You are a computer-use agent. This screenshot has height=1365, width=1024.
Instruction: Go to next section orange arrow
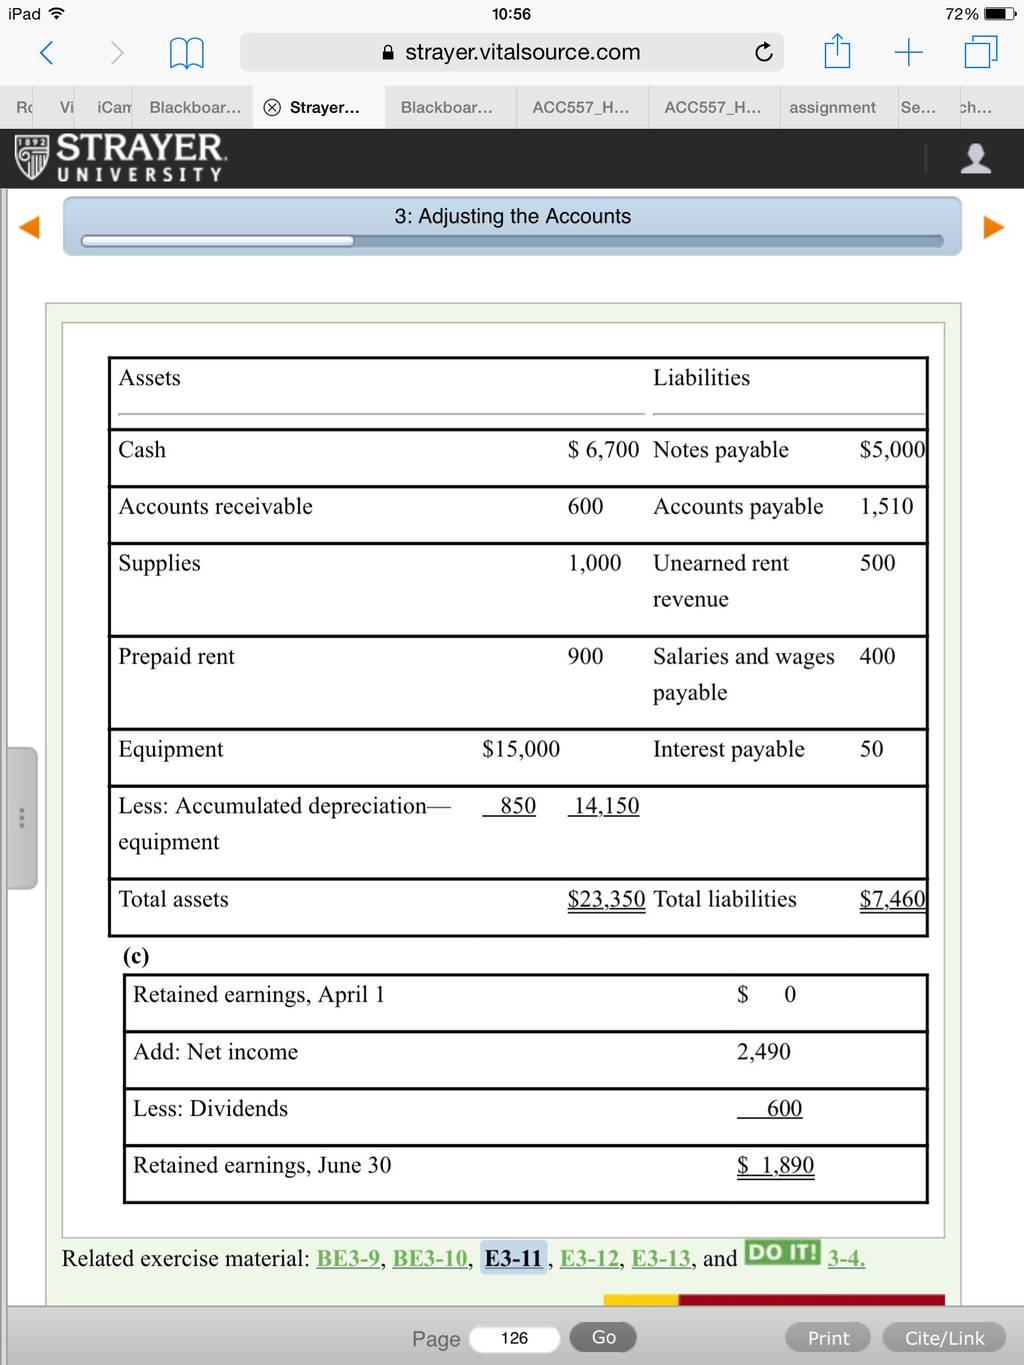993,227
